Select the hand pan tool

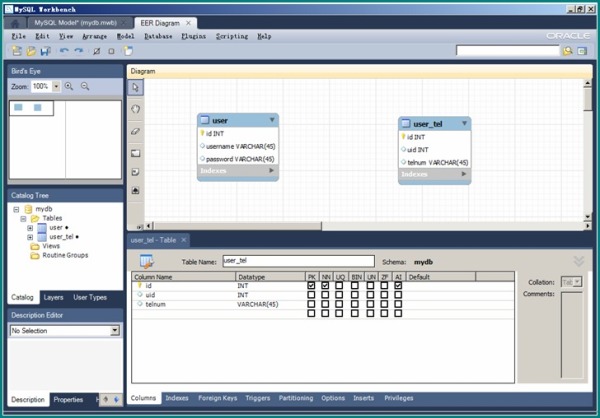pos(135,109)
